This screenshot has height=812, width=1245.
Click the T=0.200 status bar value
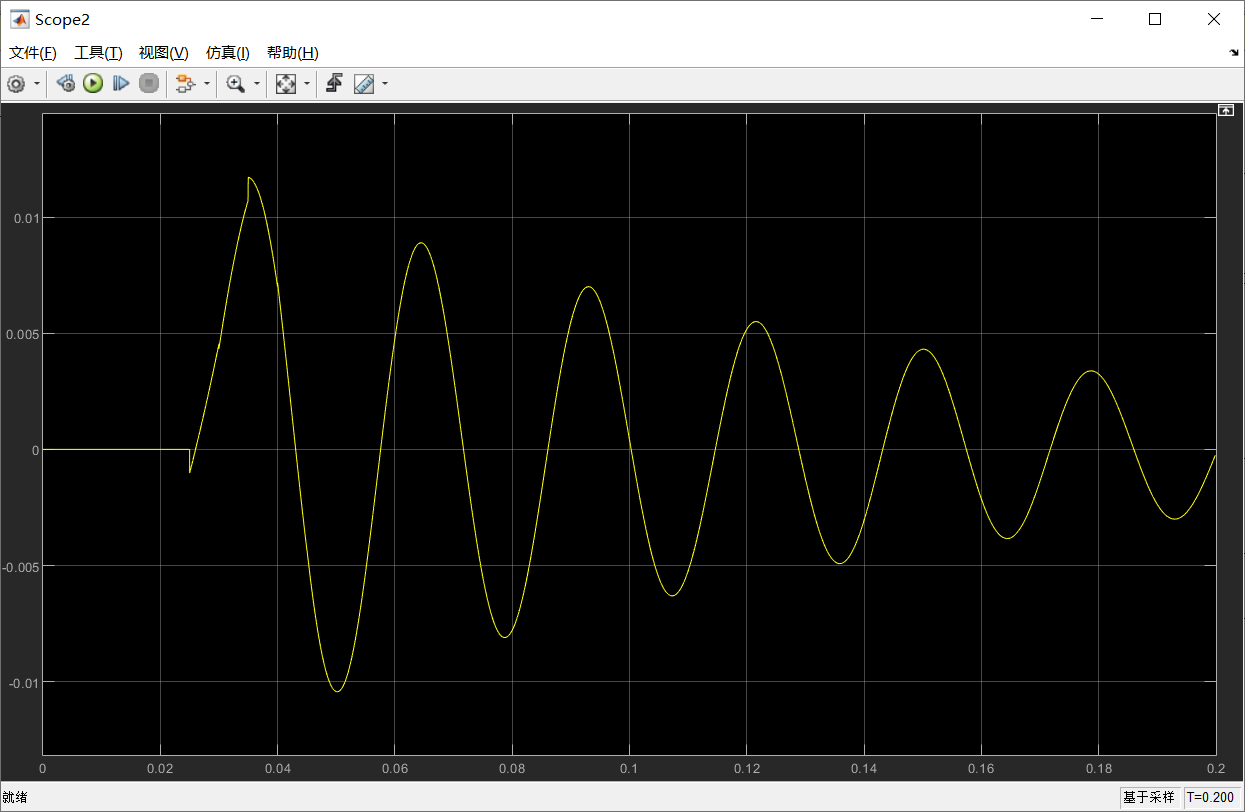pyautogui.click(x=1210, y=797)
